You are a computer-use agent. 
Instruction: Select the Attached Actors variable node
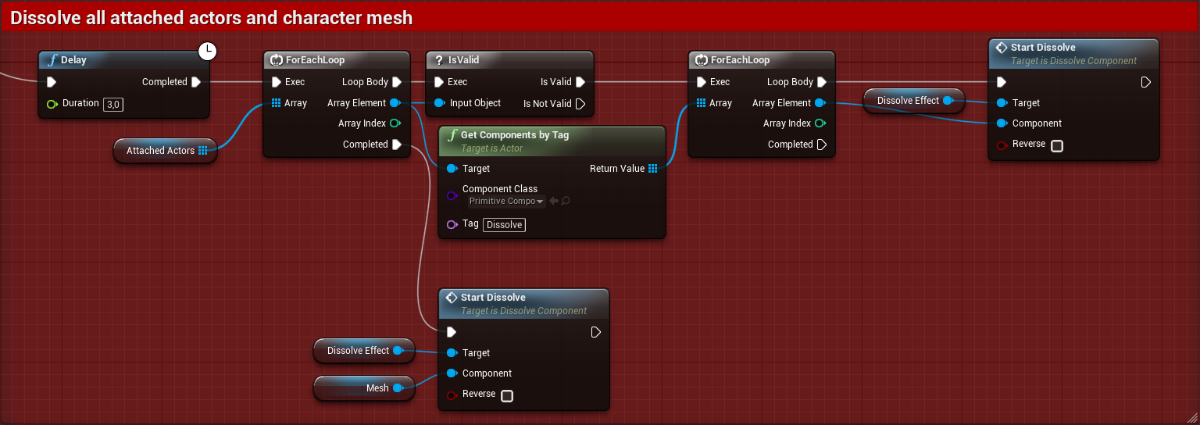tap(158, 151)
